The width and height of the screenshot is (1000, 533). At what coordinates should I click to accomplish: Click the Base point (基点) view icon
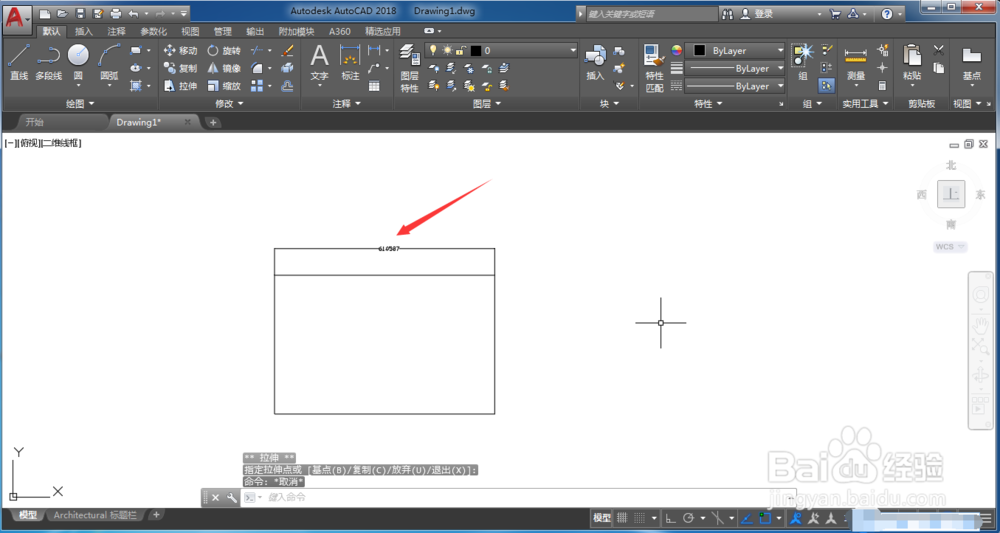tap(971, 63)
